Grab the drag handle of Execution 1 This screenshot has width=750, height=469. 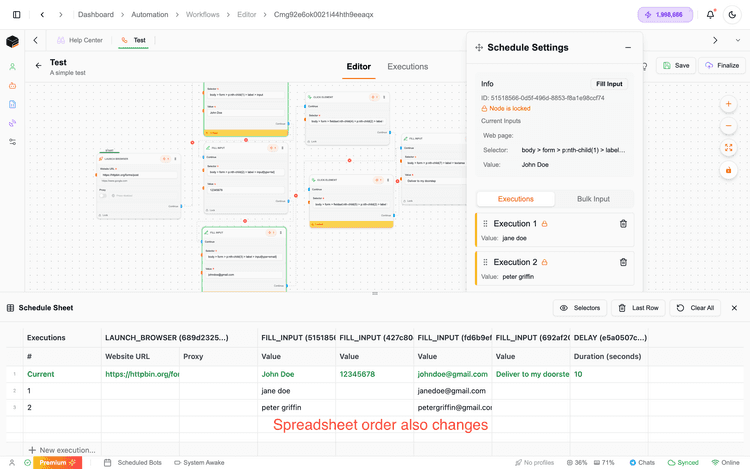pyautogui.click(x=485, y=224)
